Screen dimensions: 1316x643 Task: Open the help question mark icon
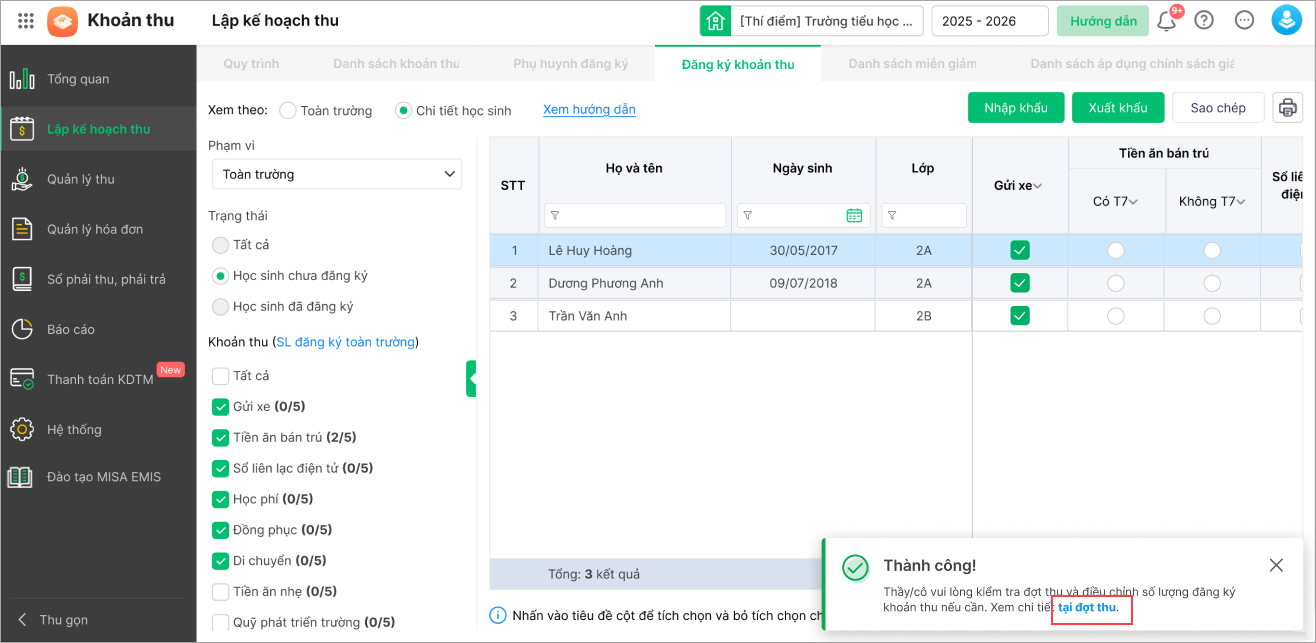(1204, 21)
